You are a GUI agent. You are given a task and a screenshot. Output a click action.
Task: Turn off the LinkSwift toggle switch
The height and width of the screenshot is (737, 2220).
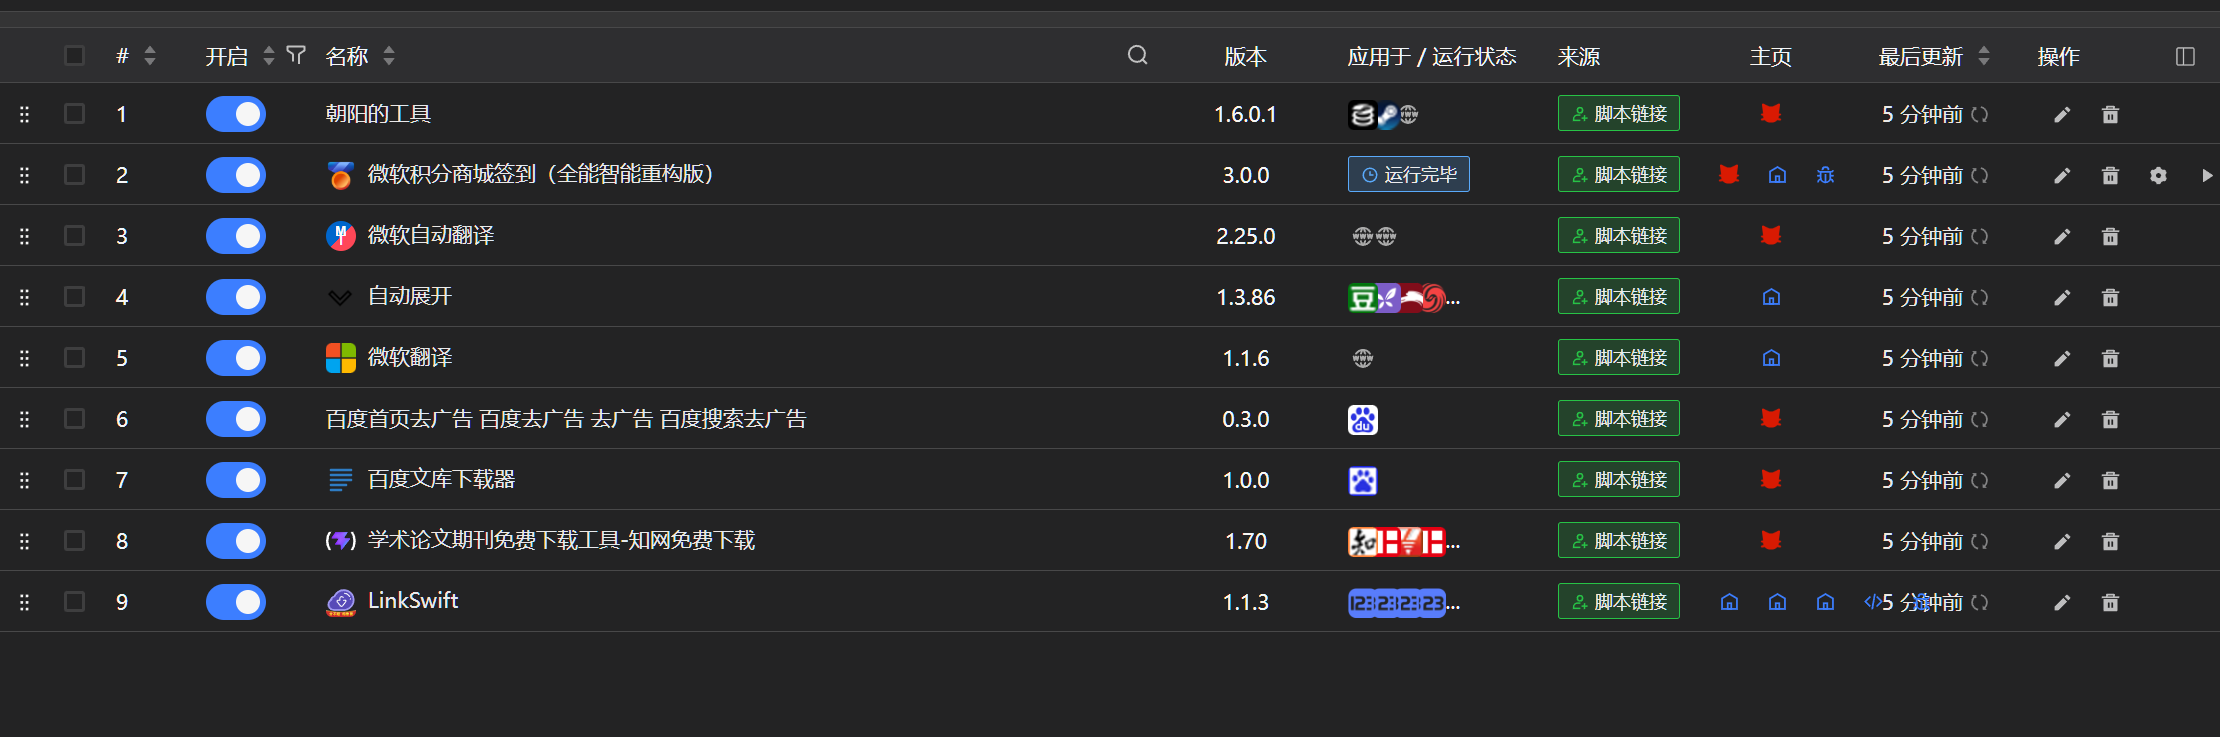tap(236, 602)
